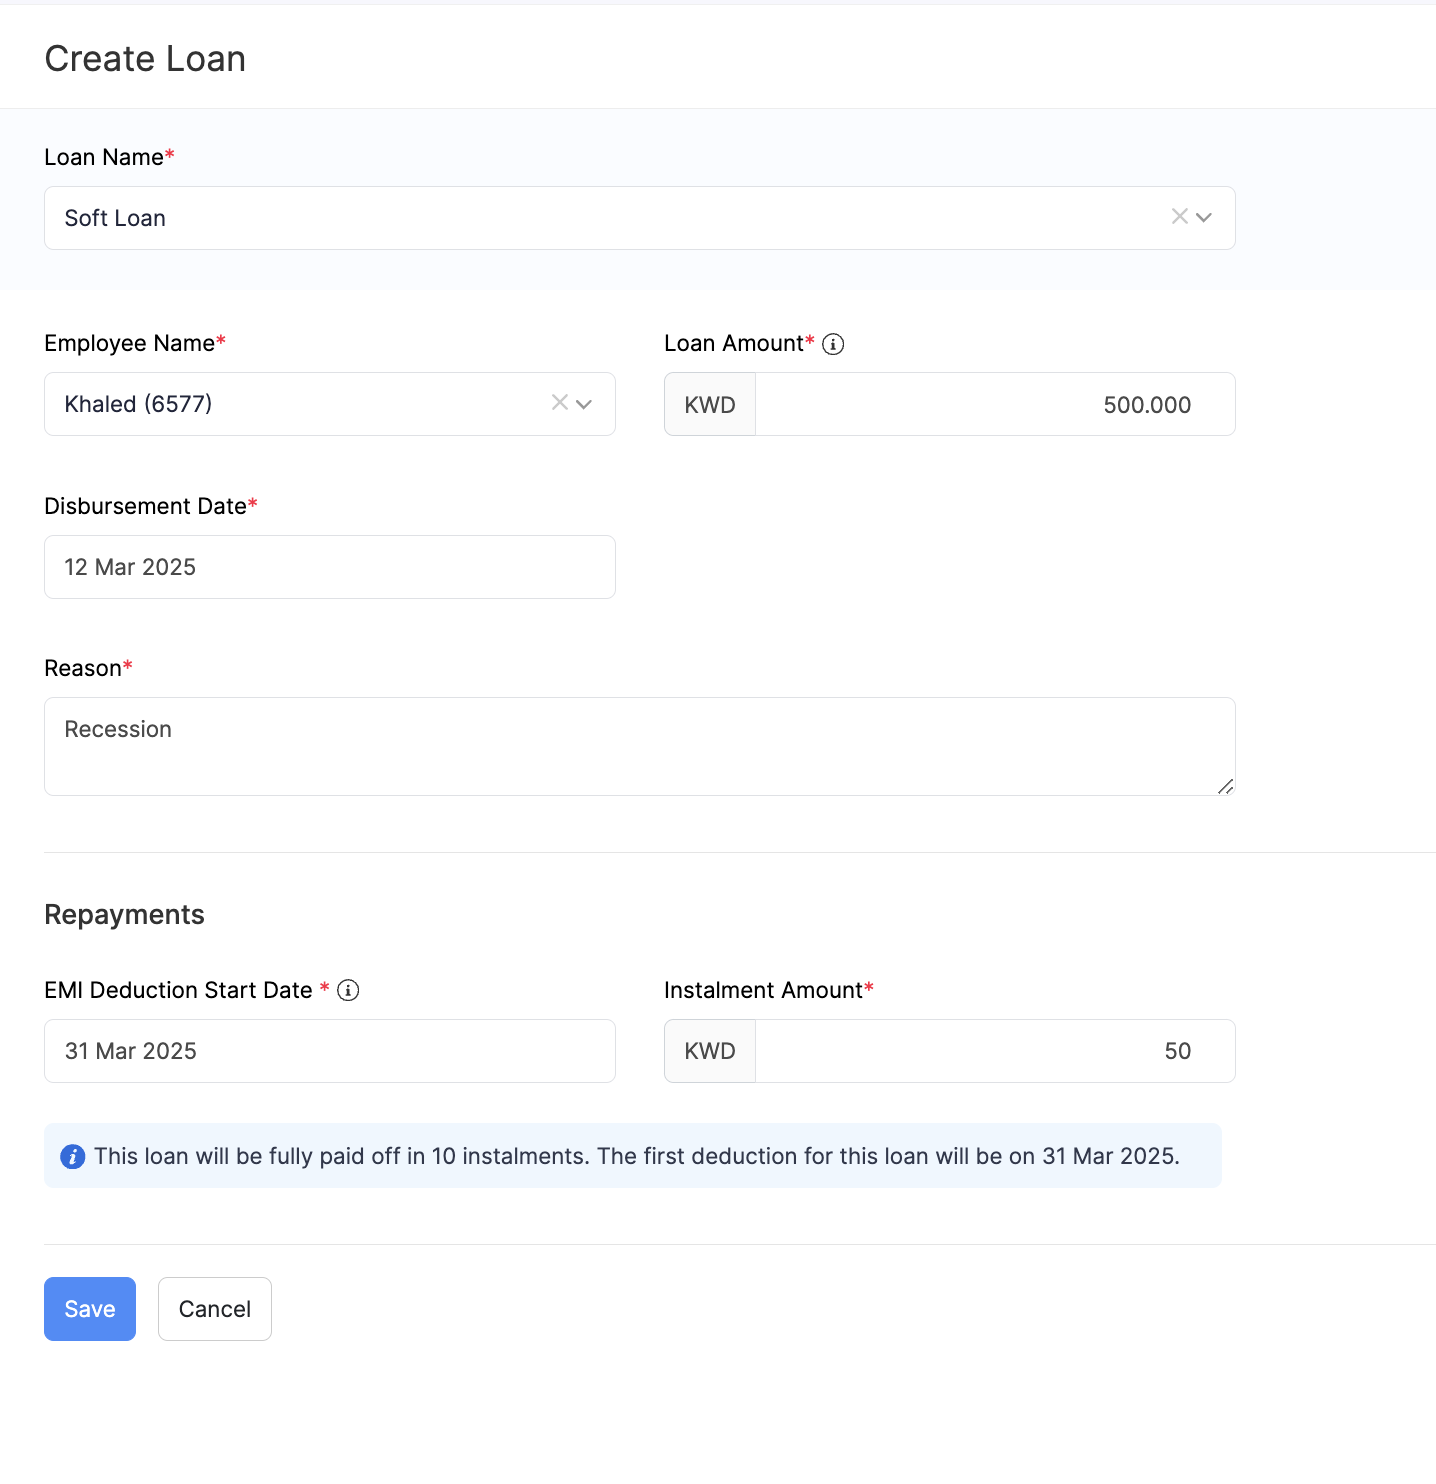Click the EMI Deduction Start Date info icon
This screenshot has width=1436, height=1484.
(x=348, y=990)
